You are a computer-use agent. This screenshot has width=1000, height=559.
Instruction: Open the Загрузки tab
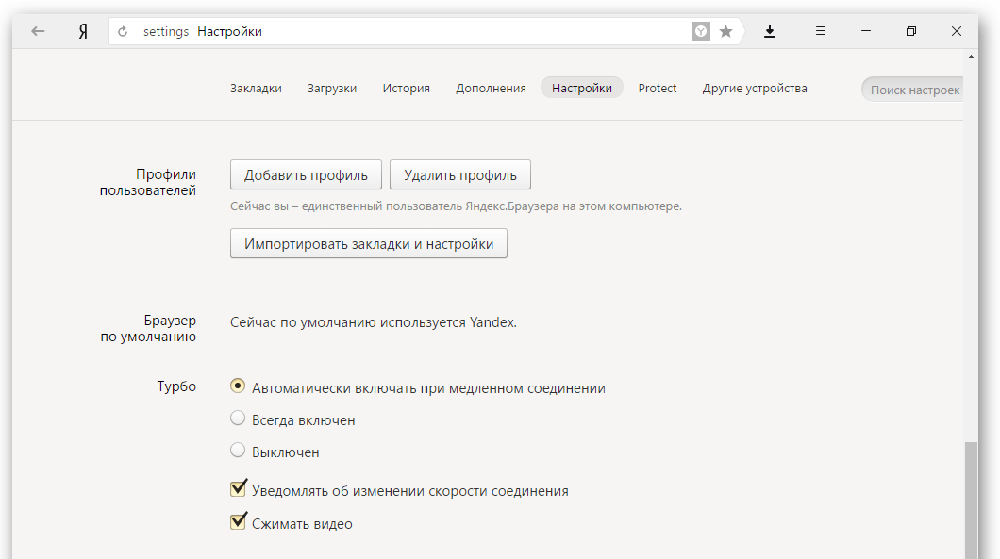(x=332, y=88)
